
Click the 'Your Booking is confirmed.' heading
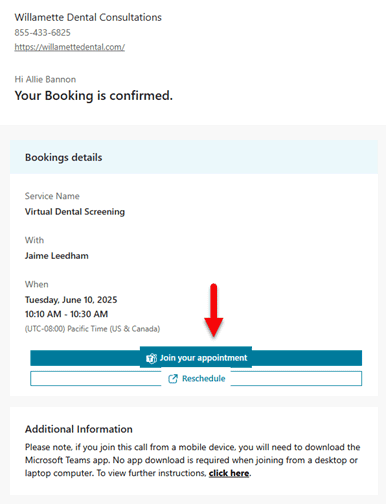click(94, 96)
